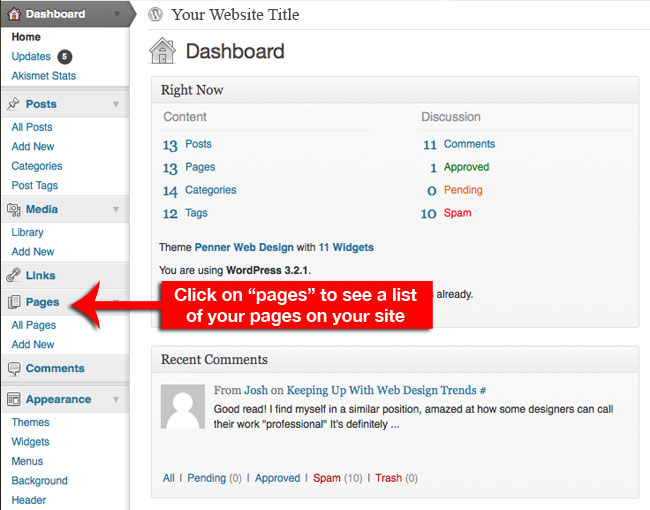
Task: Collapse the Media menu arrow
Action: click(116, 209)
